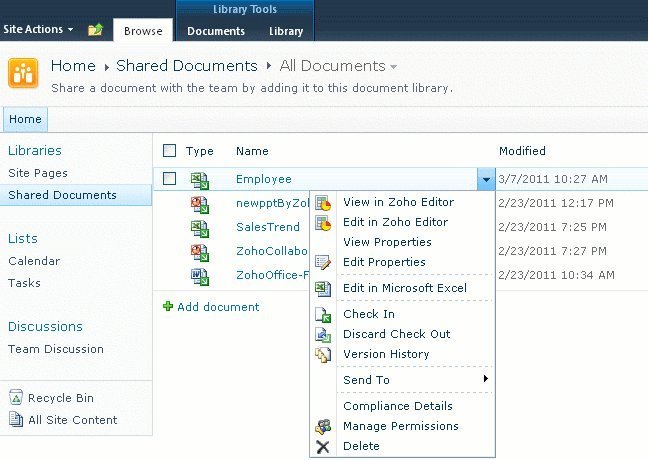Click the ZohoOffice Word document icon
This screenshot has width=648, height=460.
coord(200,275)
